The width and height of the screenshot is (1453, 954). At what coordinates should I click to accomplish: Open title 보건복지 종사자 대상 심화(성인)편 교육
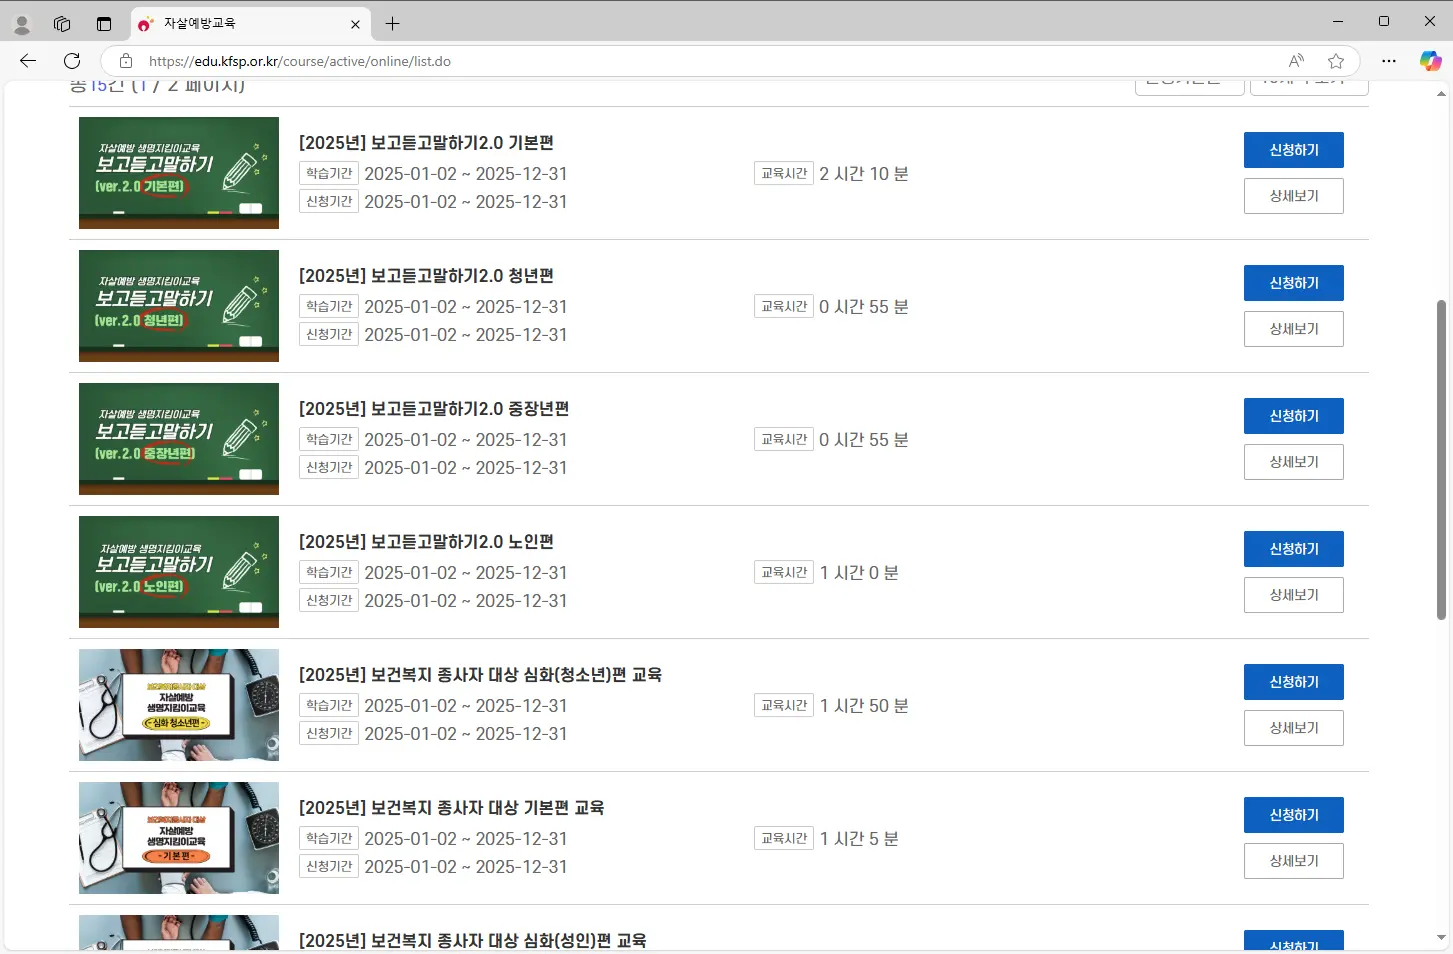pos(472,940)
